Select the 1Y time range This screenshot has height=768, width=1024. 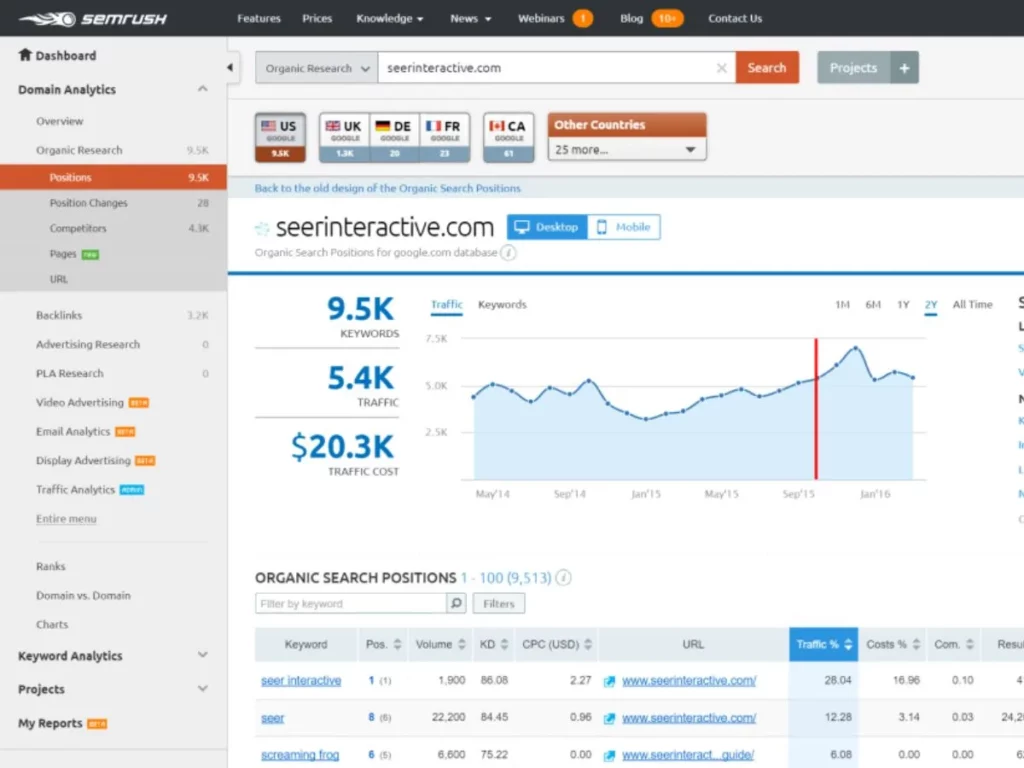click(903, 304)
